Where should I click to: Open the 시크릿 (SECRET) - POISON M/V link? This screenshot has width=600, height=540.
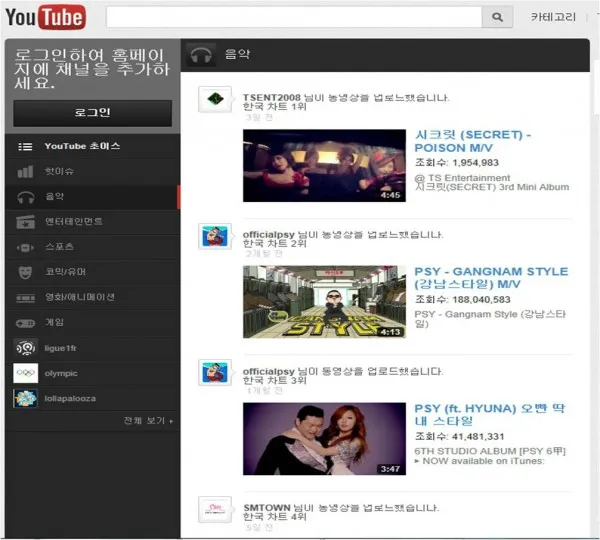coord(472,141)
